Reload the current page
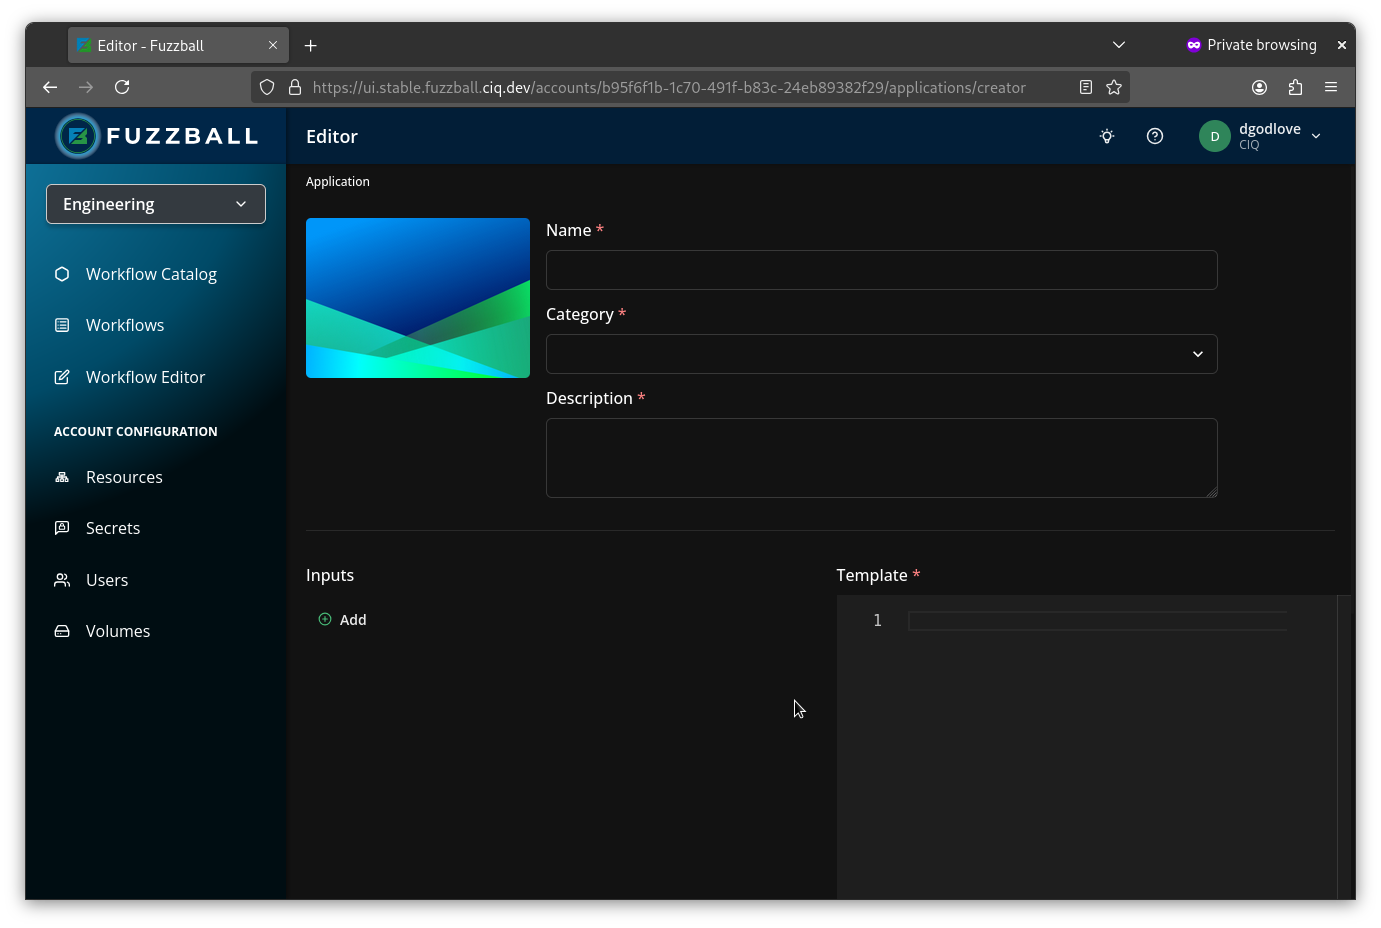 click(x=122, y=87)
